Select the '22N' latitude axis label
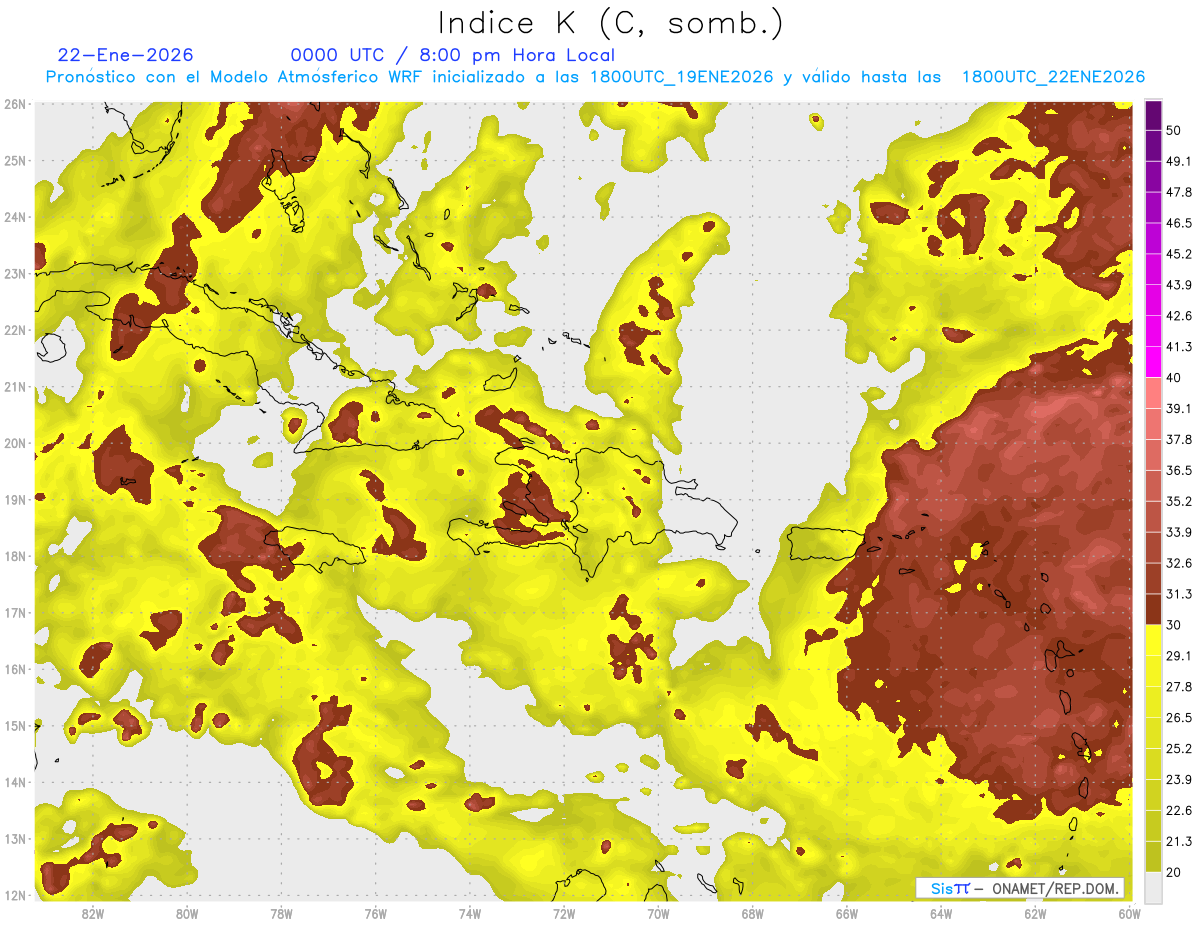This screenshot has width=1200, height=927. click(x=15, y=330)
